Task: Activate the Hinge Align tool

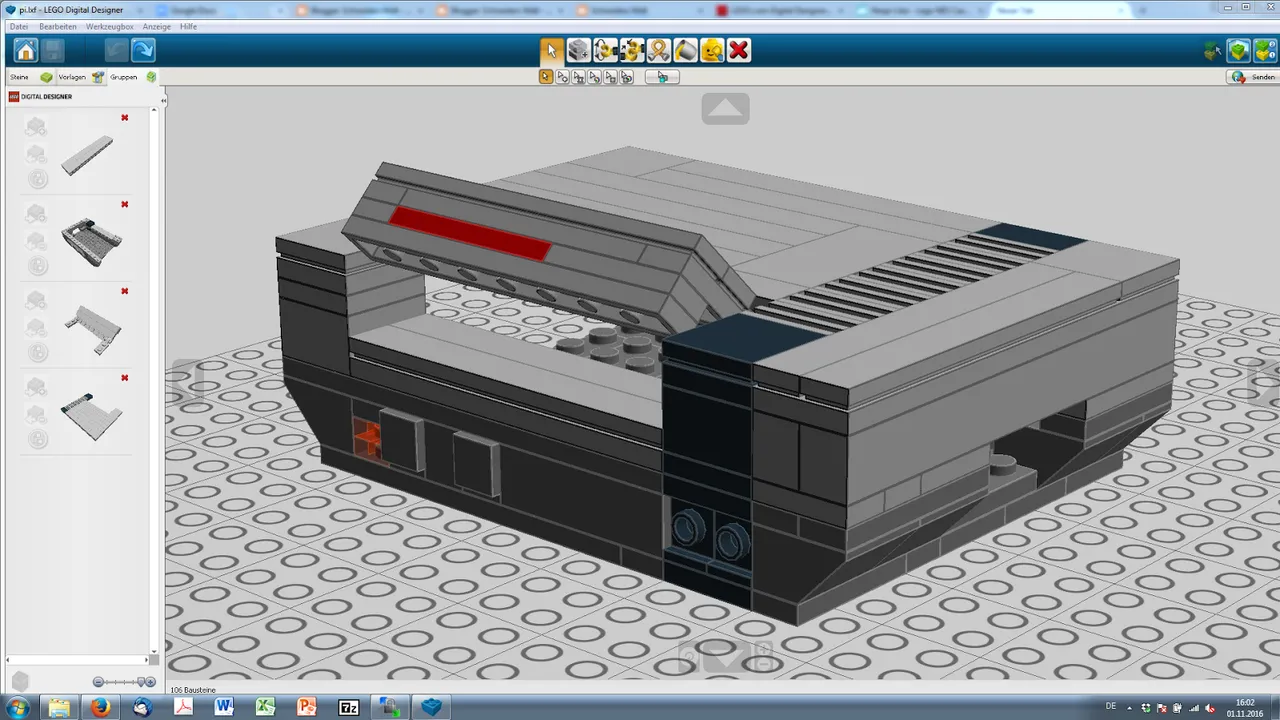Action: (632, 50)
